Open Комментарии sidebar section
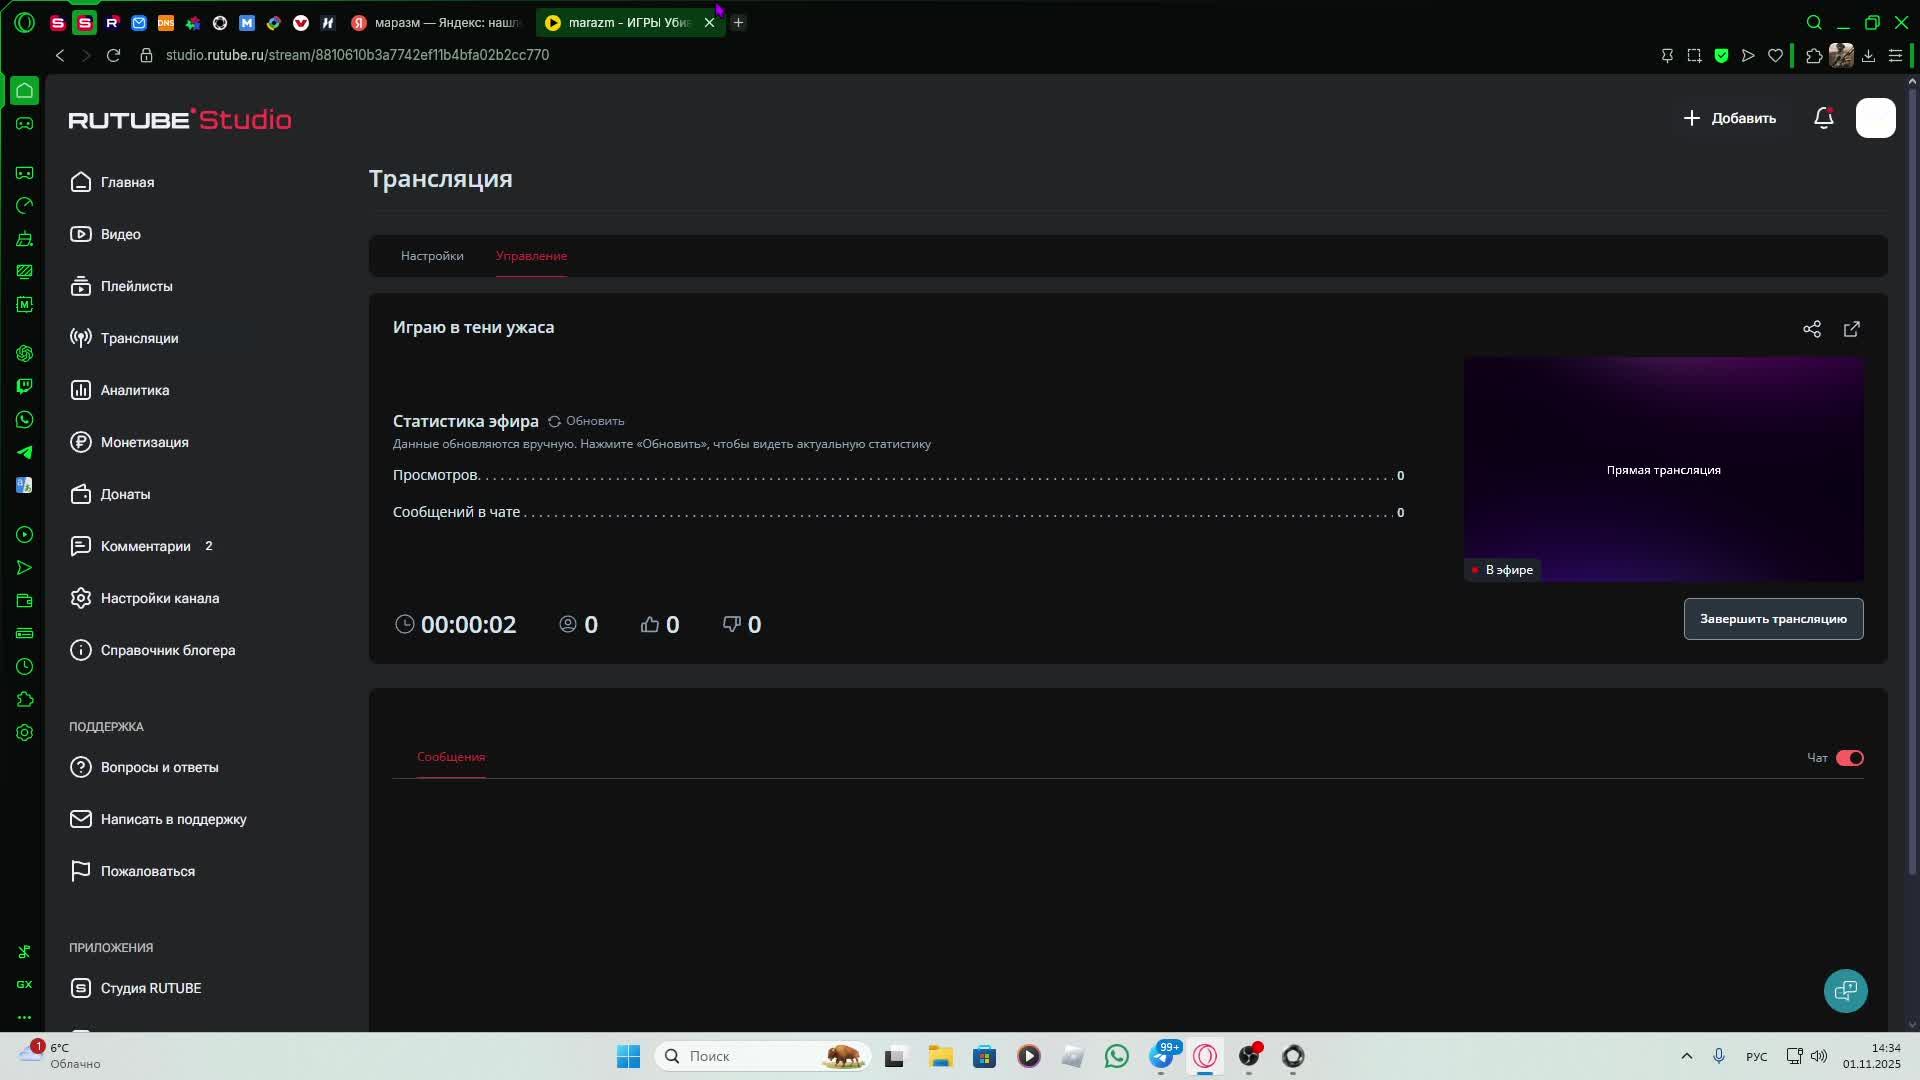1920x1080 pixels. (145, 546)
